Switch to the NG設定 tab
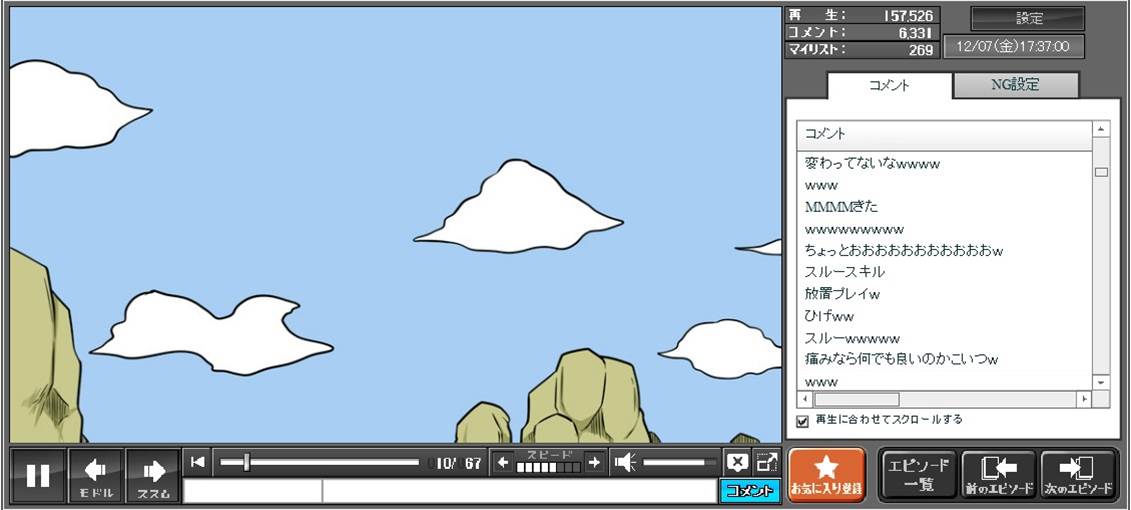 1014,85
